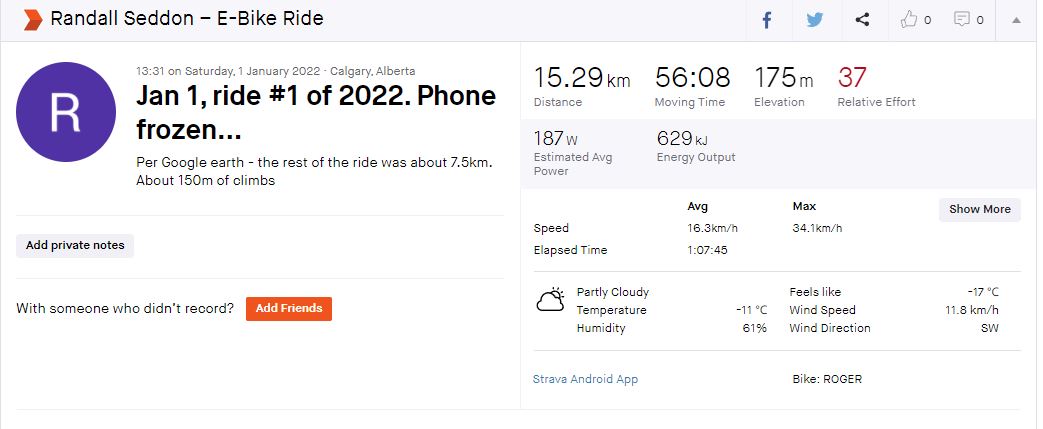1043x429 pixels.
Task: Share activity on Facebook
Action: 766,20
